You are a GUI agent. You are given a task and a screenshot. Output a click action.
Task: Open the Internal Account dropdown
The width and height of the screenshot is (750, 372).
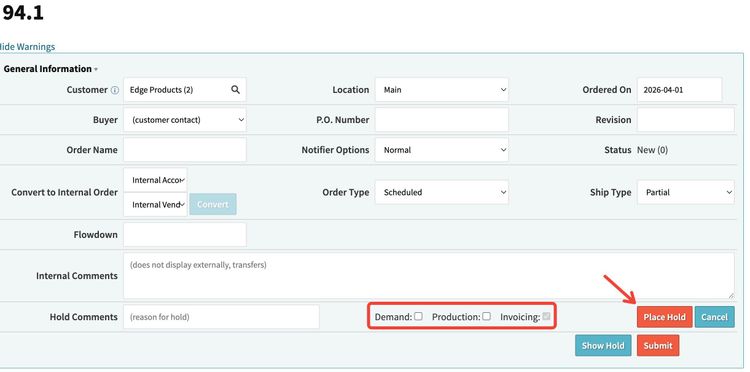(155, 180)
